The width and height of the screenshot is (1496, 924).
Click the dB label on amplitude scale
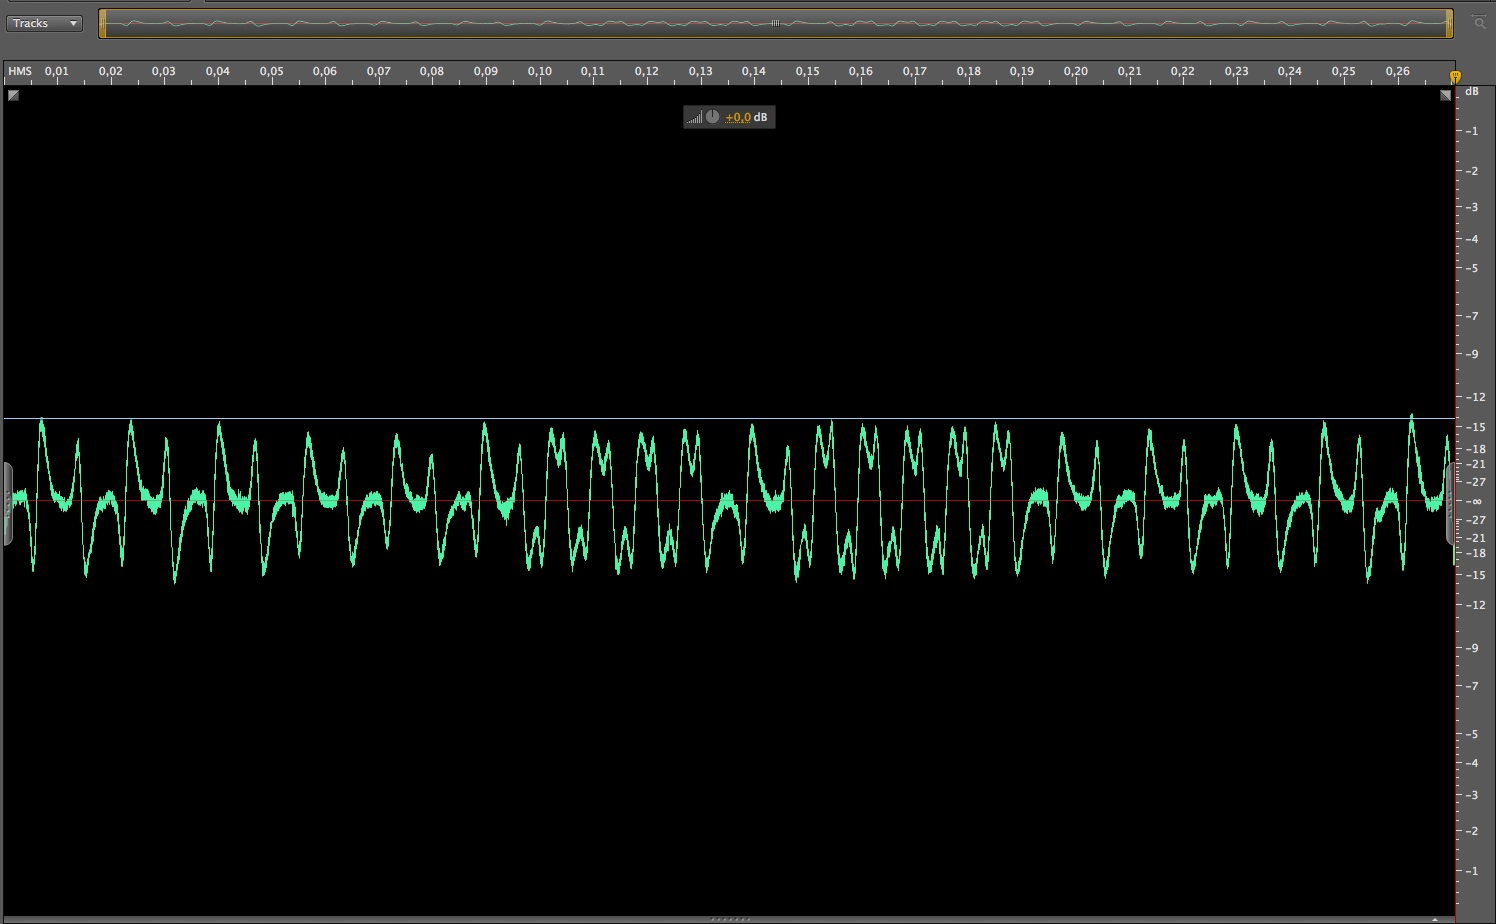click(1472, 91)
